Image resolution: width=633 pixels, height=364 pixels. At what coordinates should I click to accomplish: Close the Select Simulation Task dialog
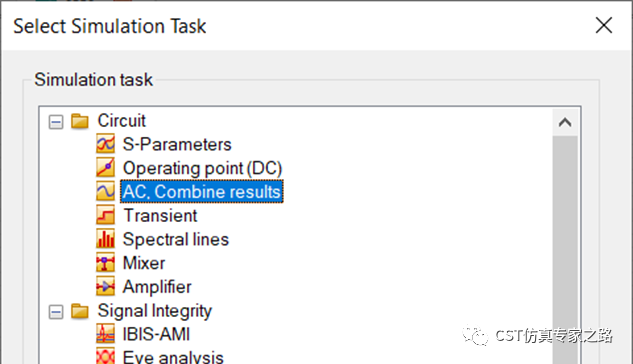click(x=604, y=25)
